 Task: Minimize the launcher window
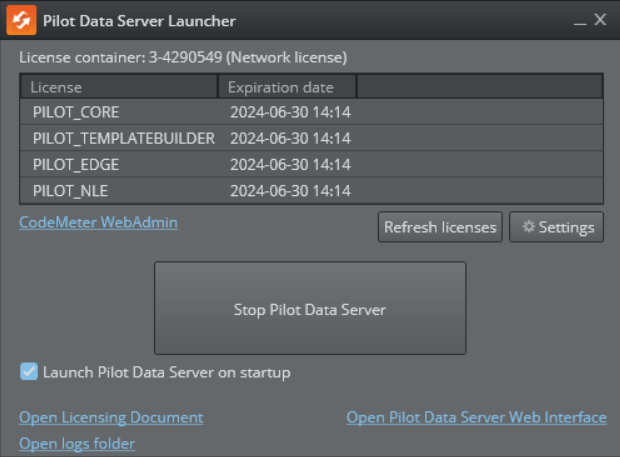(x=579, y=20)
